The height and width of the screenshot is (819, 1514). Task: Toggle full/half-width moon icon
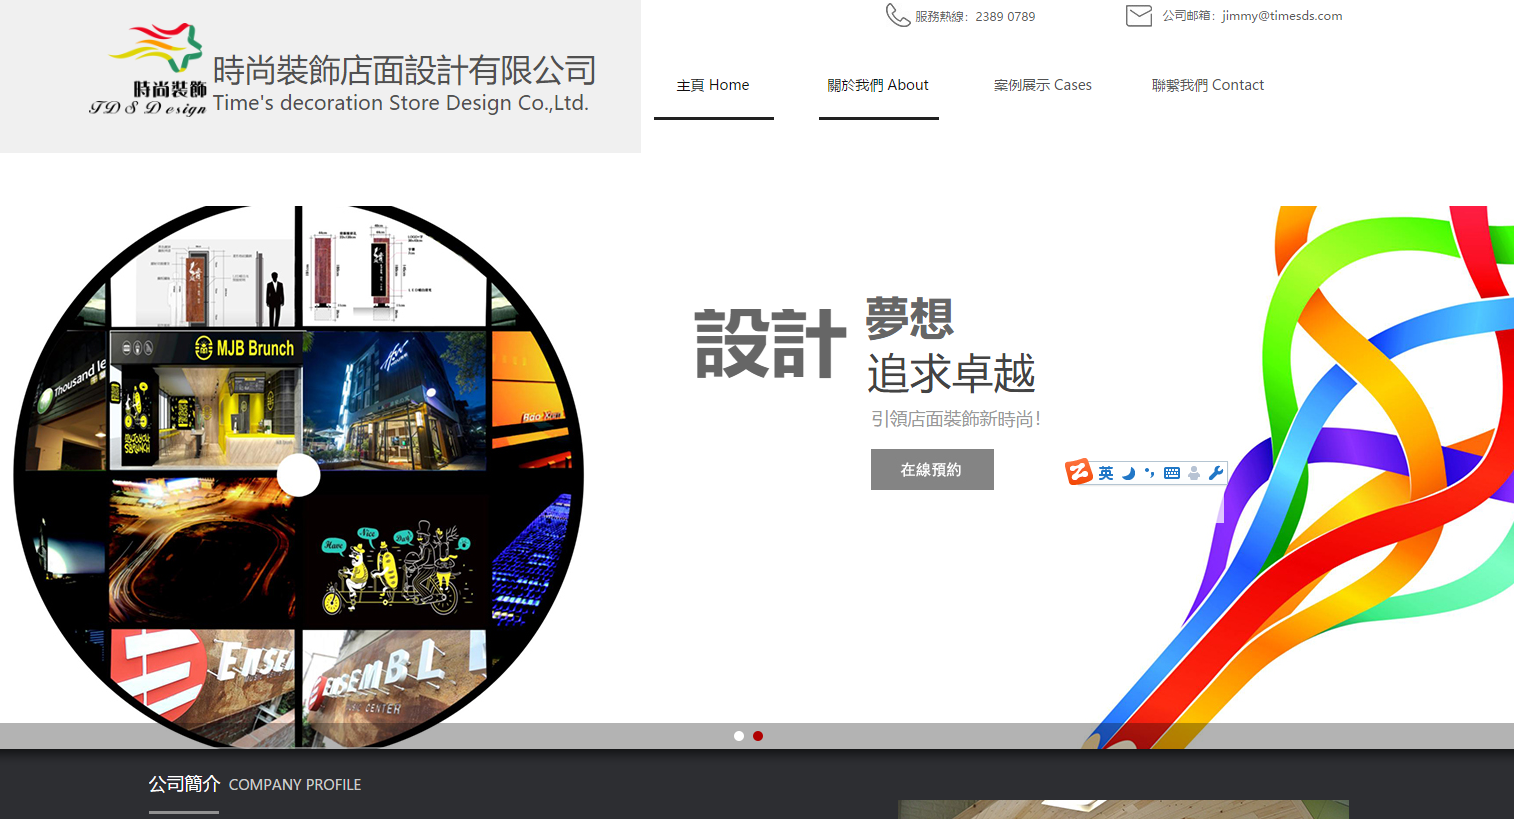pyautogui.click(x=1128, y=472)
